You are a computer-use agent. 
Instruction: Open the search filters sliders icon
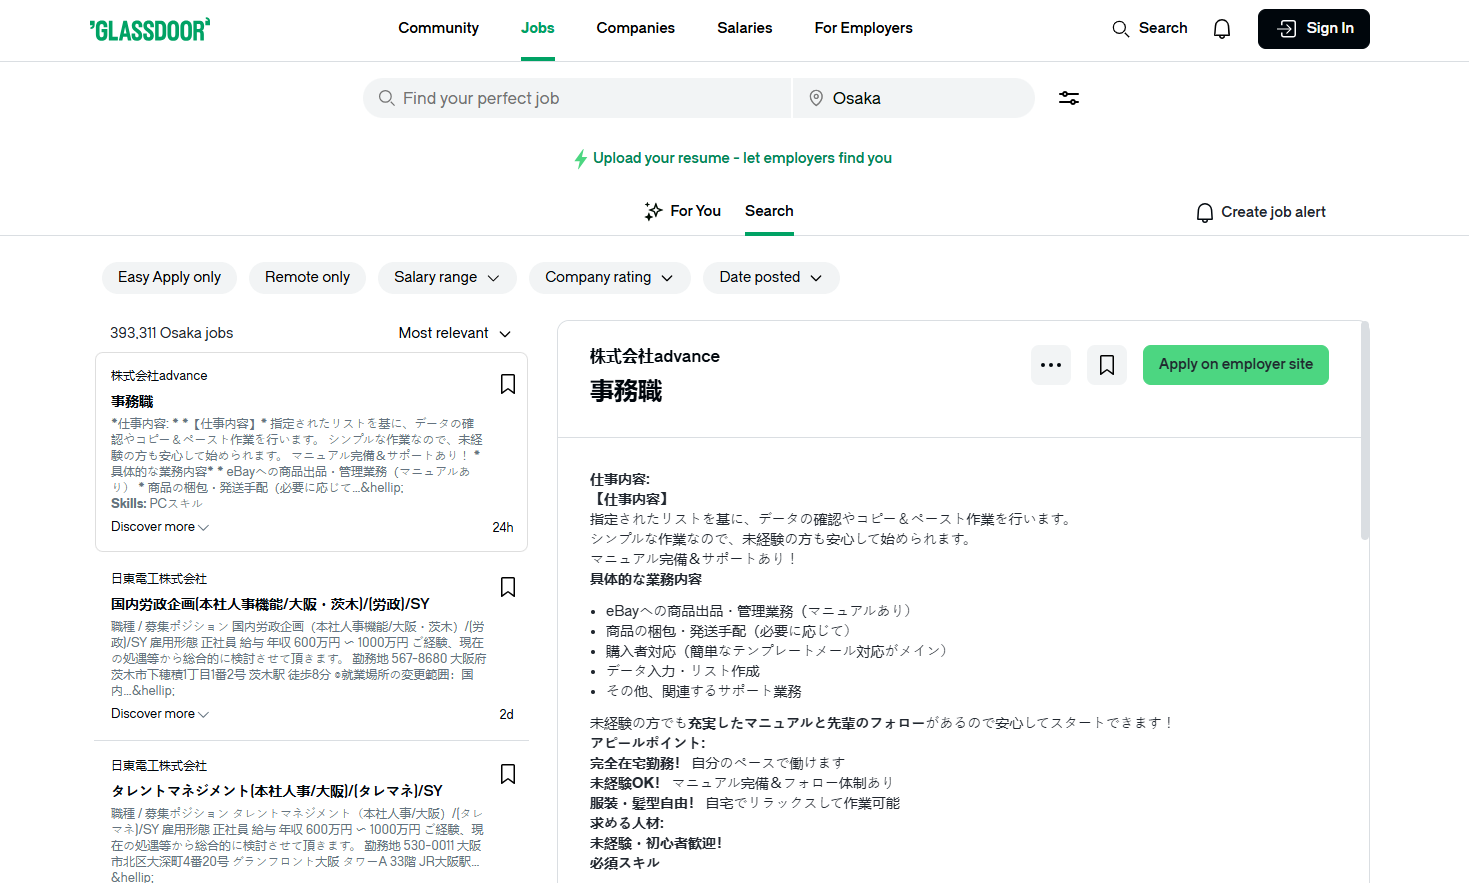click(1069, 98)
